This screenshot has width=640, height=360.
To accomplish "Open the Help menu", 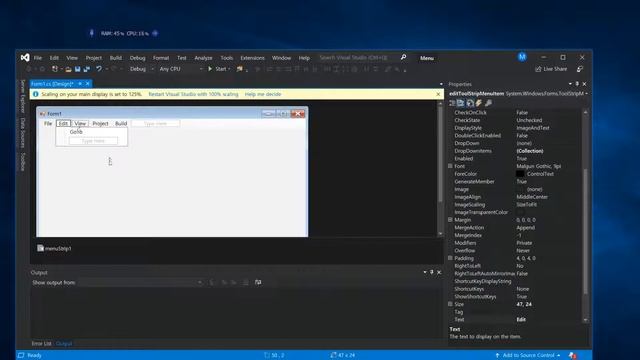I will (x=304, y=58).
